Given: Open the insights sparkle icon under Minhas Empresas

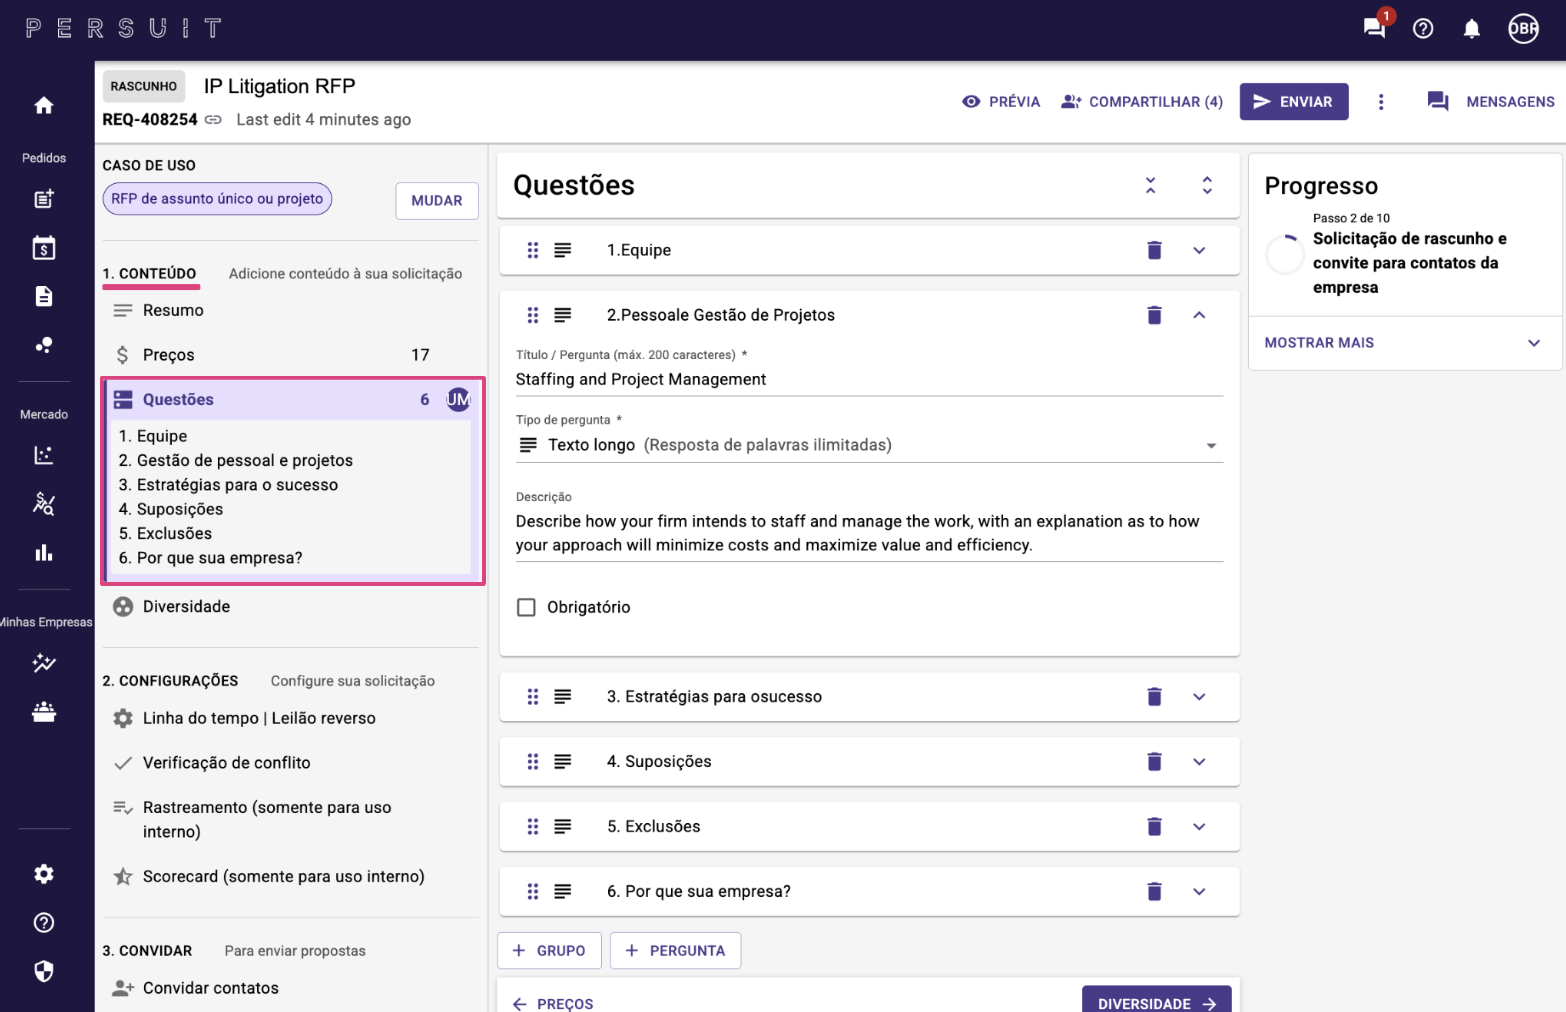Looking at the screenshot, I should pos(44,662).
